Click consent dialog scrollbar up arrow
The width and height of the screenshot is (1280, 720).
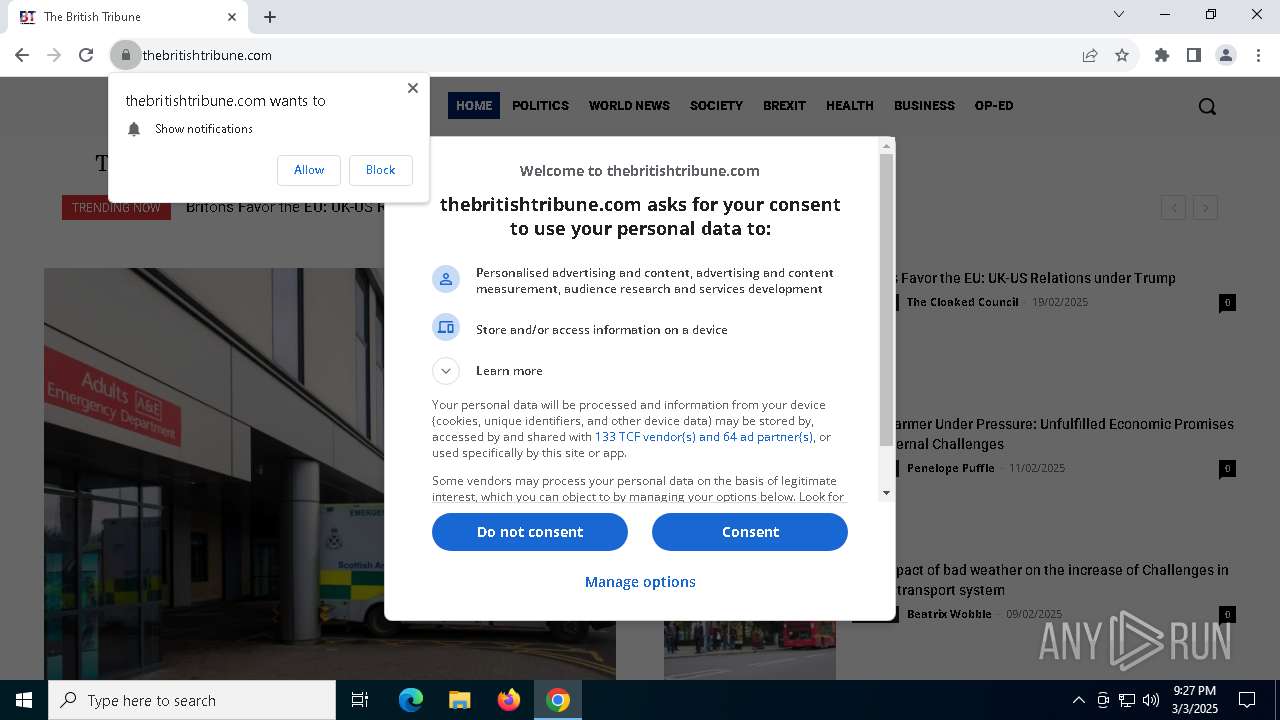[886, 146]
